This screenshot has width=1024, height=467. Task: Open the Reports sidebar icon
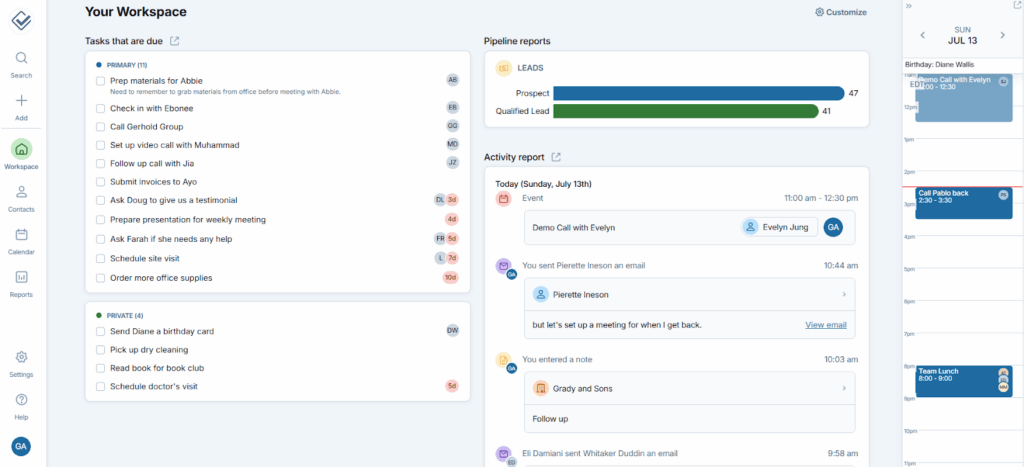[x=21, y=277]
